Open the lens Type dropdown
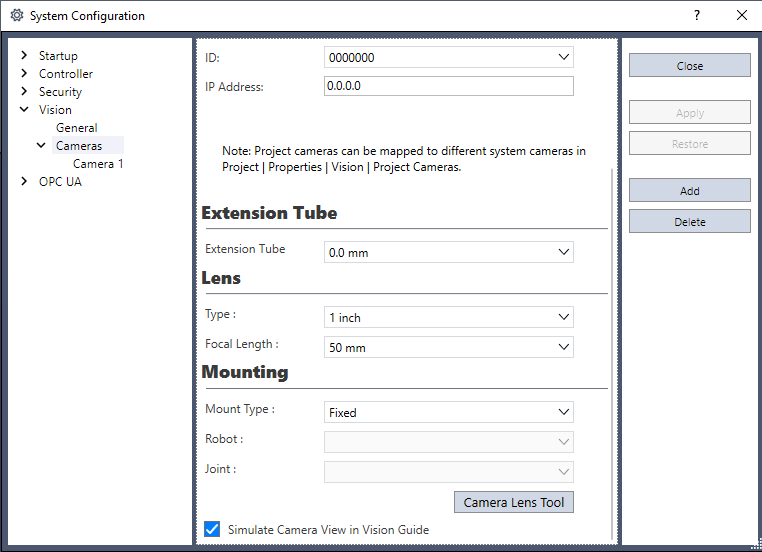This screenshot has height=552, width=762. pyautogui.click(x=449, y=317)
